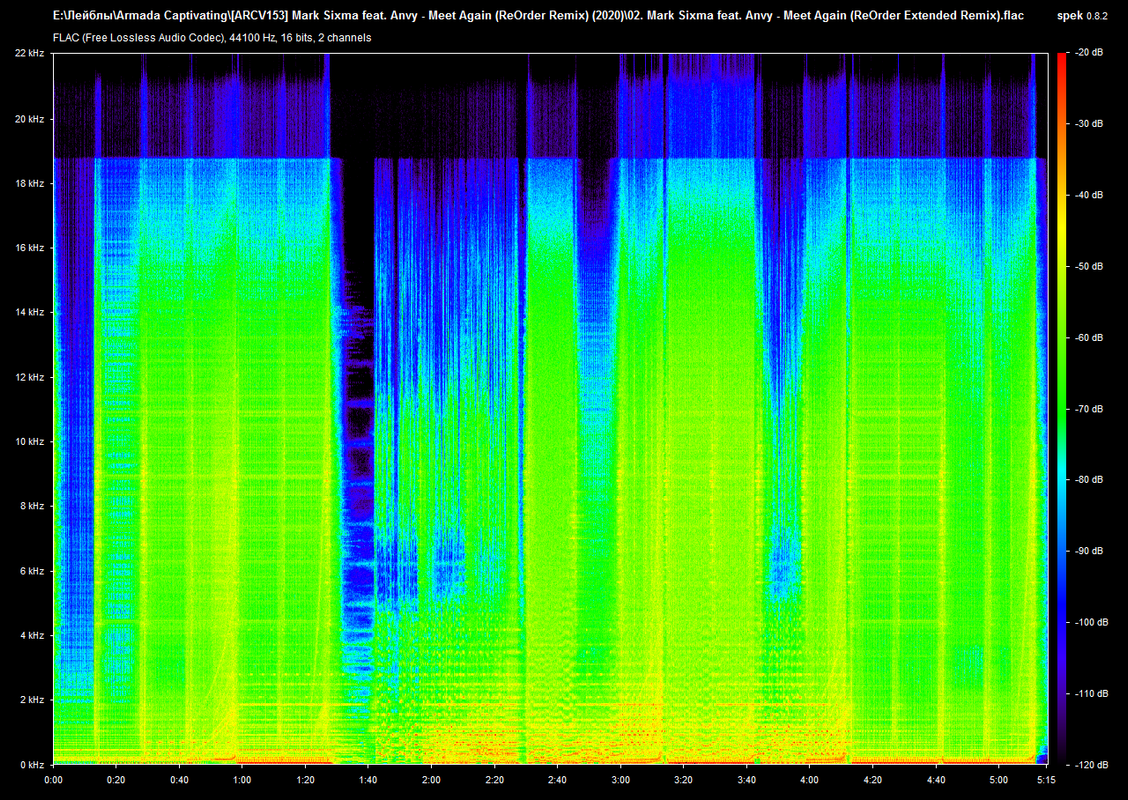
Task: Click the 5:15 end time label
Action: 1046,780
